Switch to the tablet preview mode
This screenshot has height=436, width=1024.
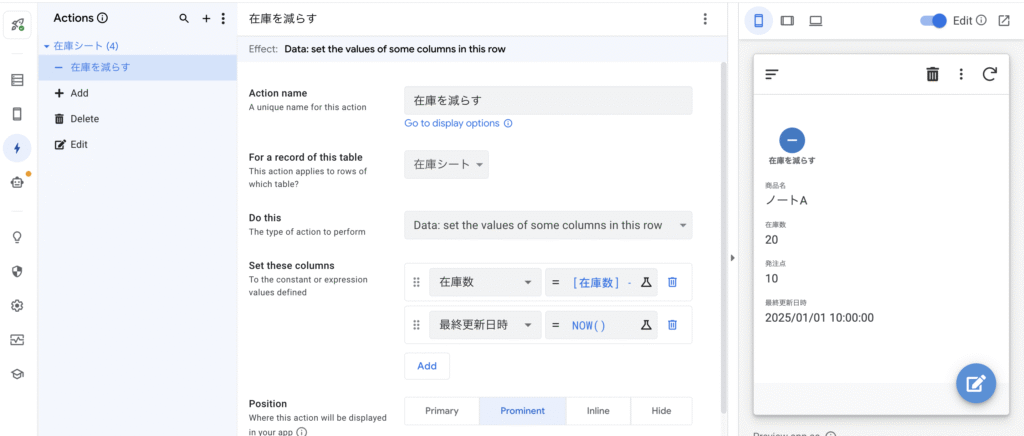[x=787, y=20]
